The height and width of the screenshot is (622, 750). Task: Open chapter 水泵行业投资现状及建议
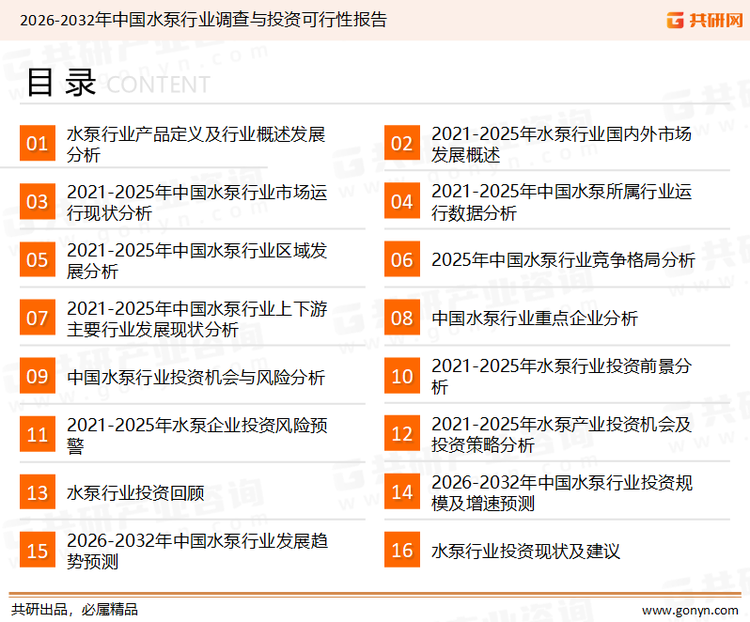coord(526,551)
